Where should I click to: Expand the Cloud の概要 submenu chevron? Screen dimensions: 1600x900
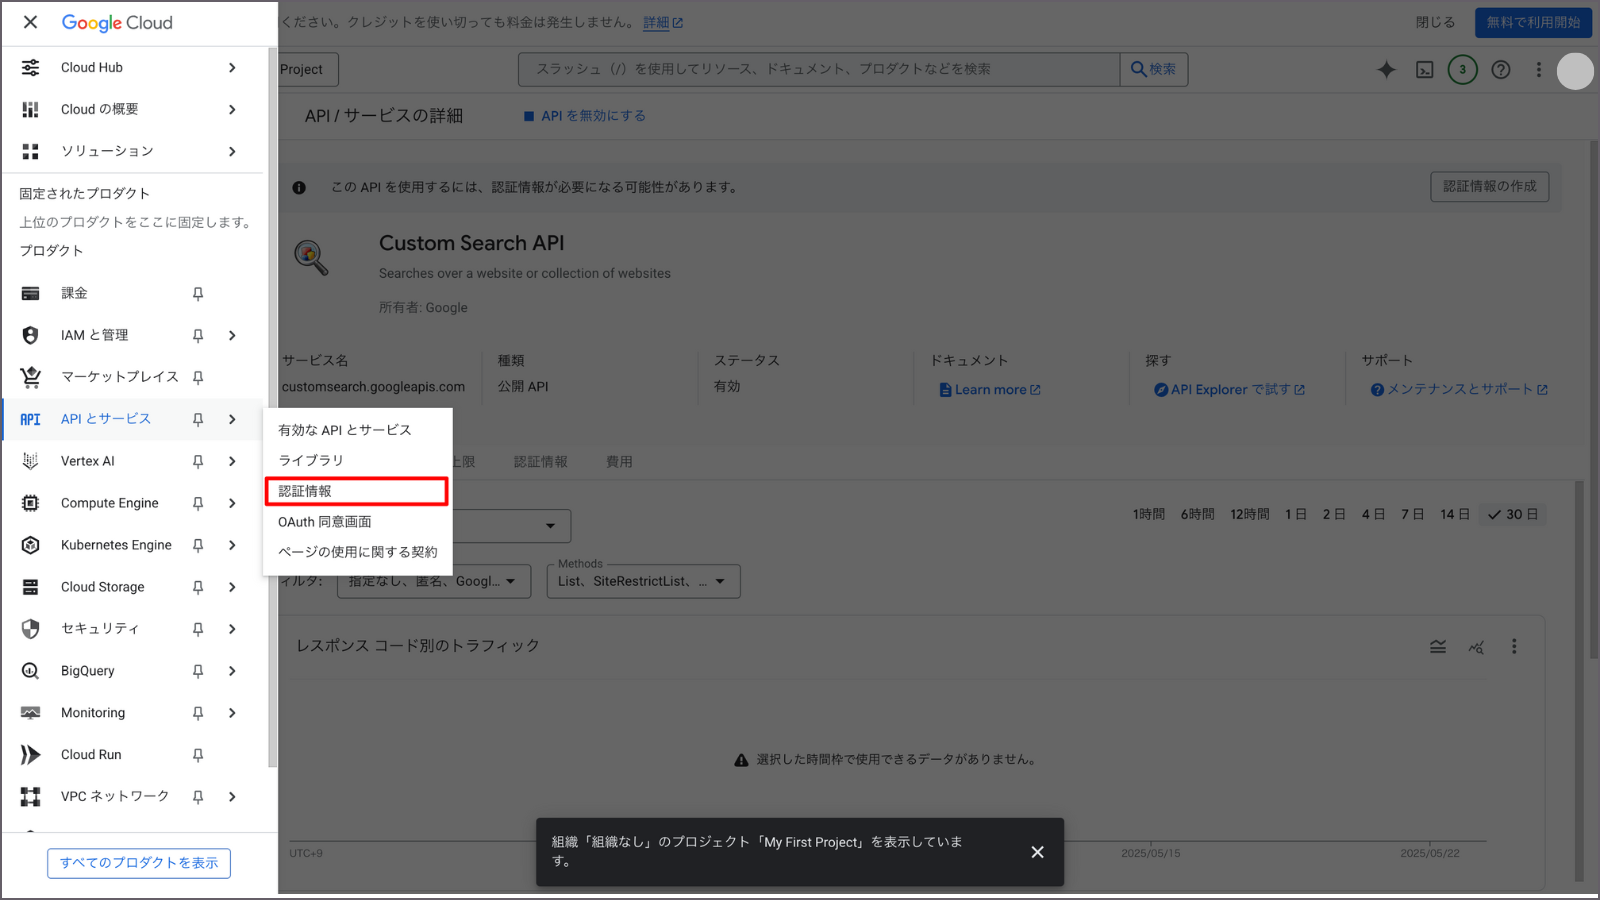pos(232,109)
